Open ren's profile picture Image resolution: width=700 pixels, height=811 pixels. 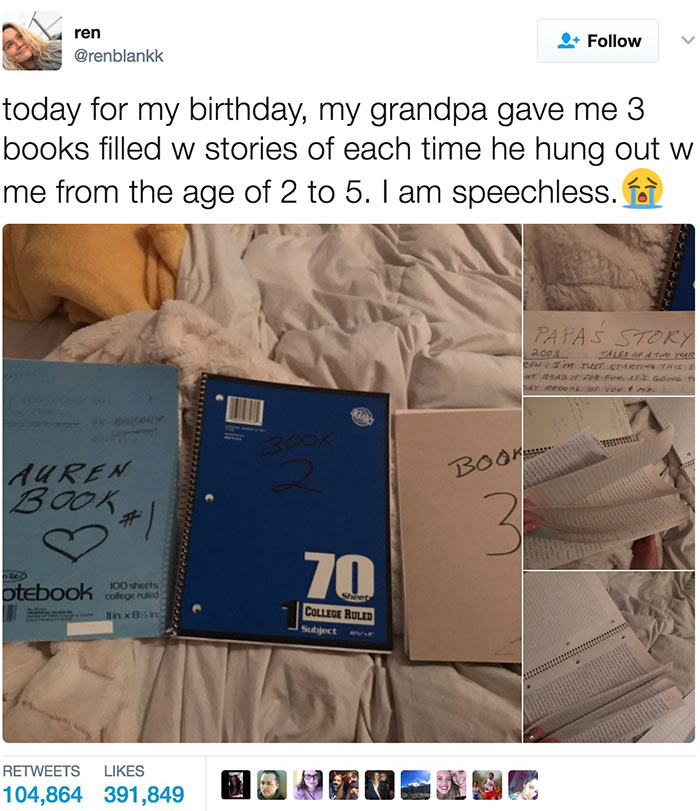(x=32, y=40)
